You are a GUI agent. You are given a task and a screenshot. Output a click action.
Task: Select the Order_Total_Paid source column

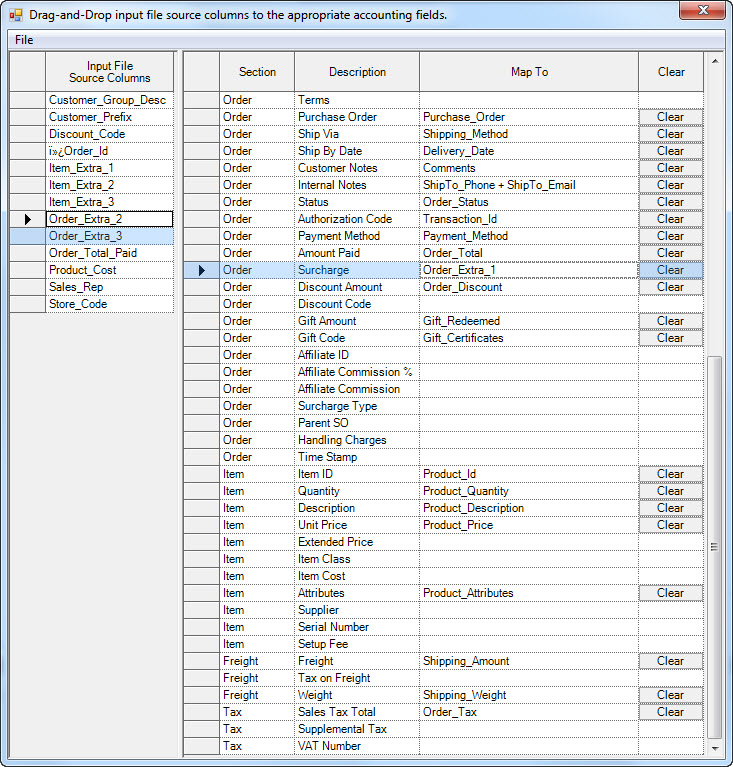pos(110,253)
